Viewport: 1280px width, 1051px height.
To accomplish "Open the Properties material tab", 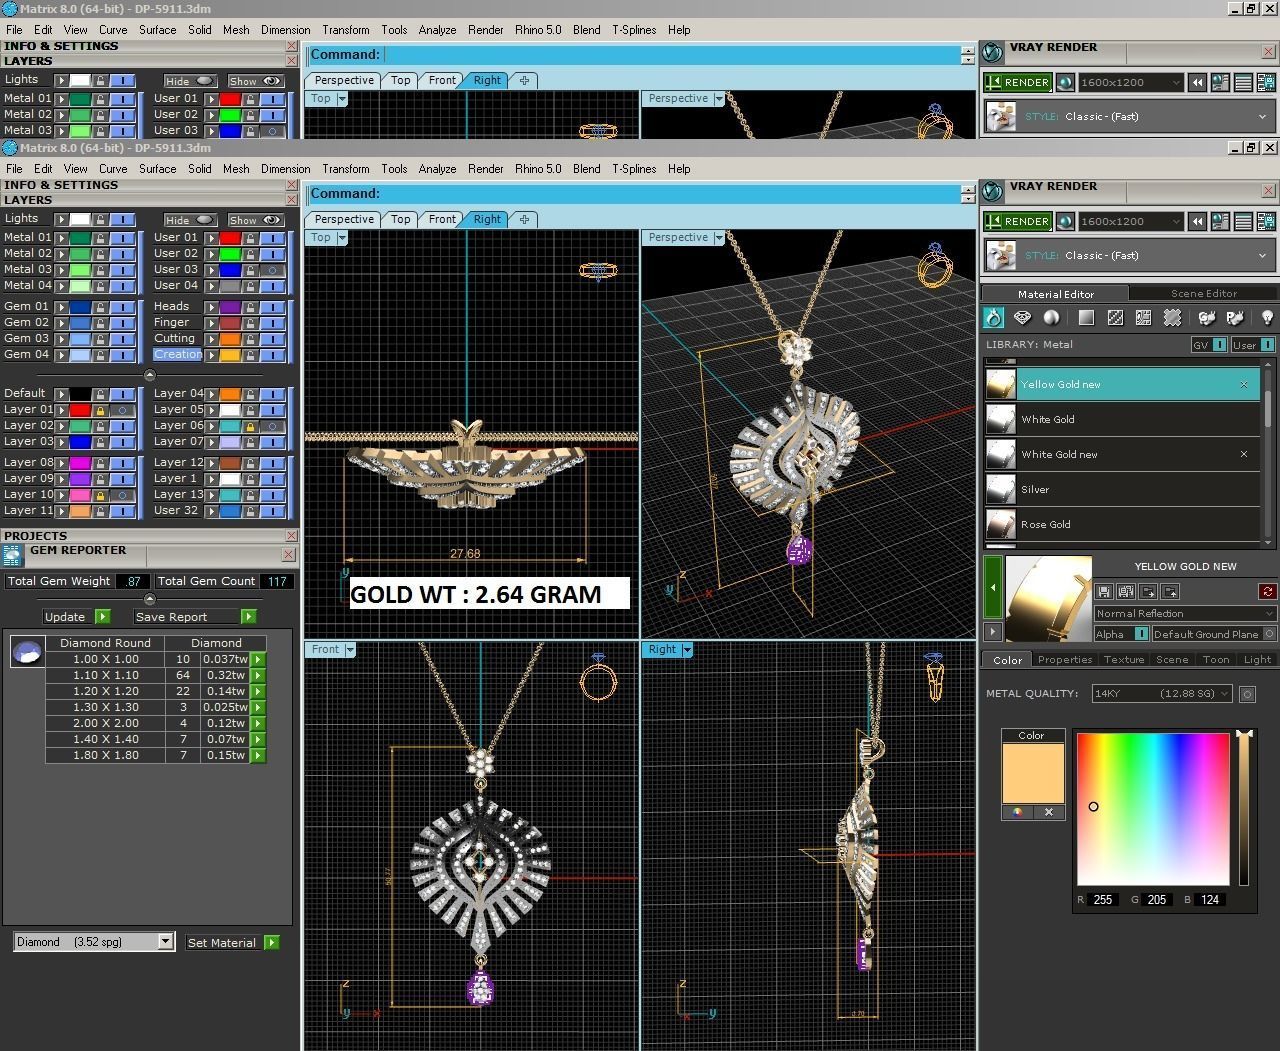I will (x=1065, y=660).
